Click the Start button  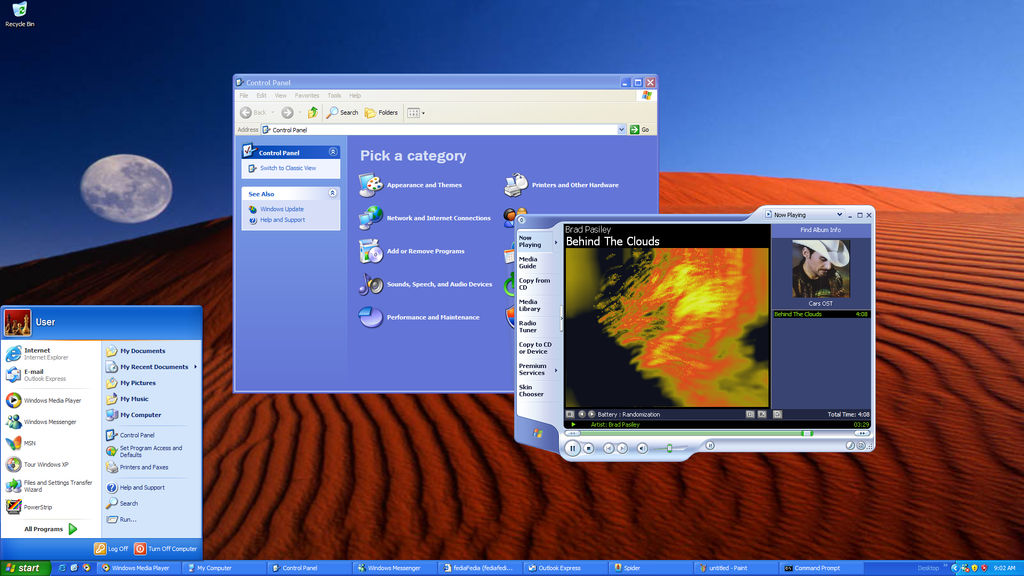[25, 568]
